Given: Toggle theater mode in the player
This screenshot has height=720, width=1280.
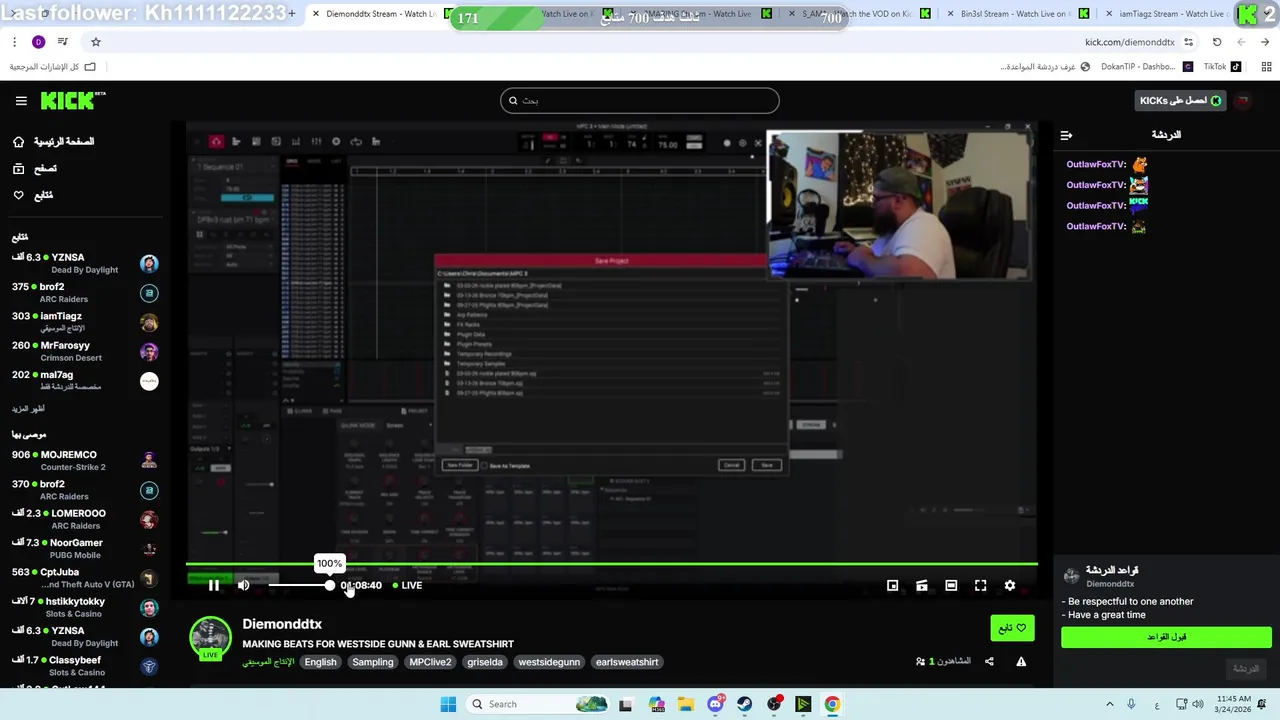Looking at the screenshot, I should [x=951, y=585].
